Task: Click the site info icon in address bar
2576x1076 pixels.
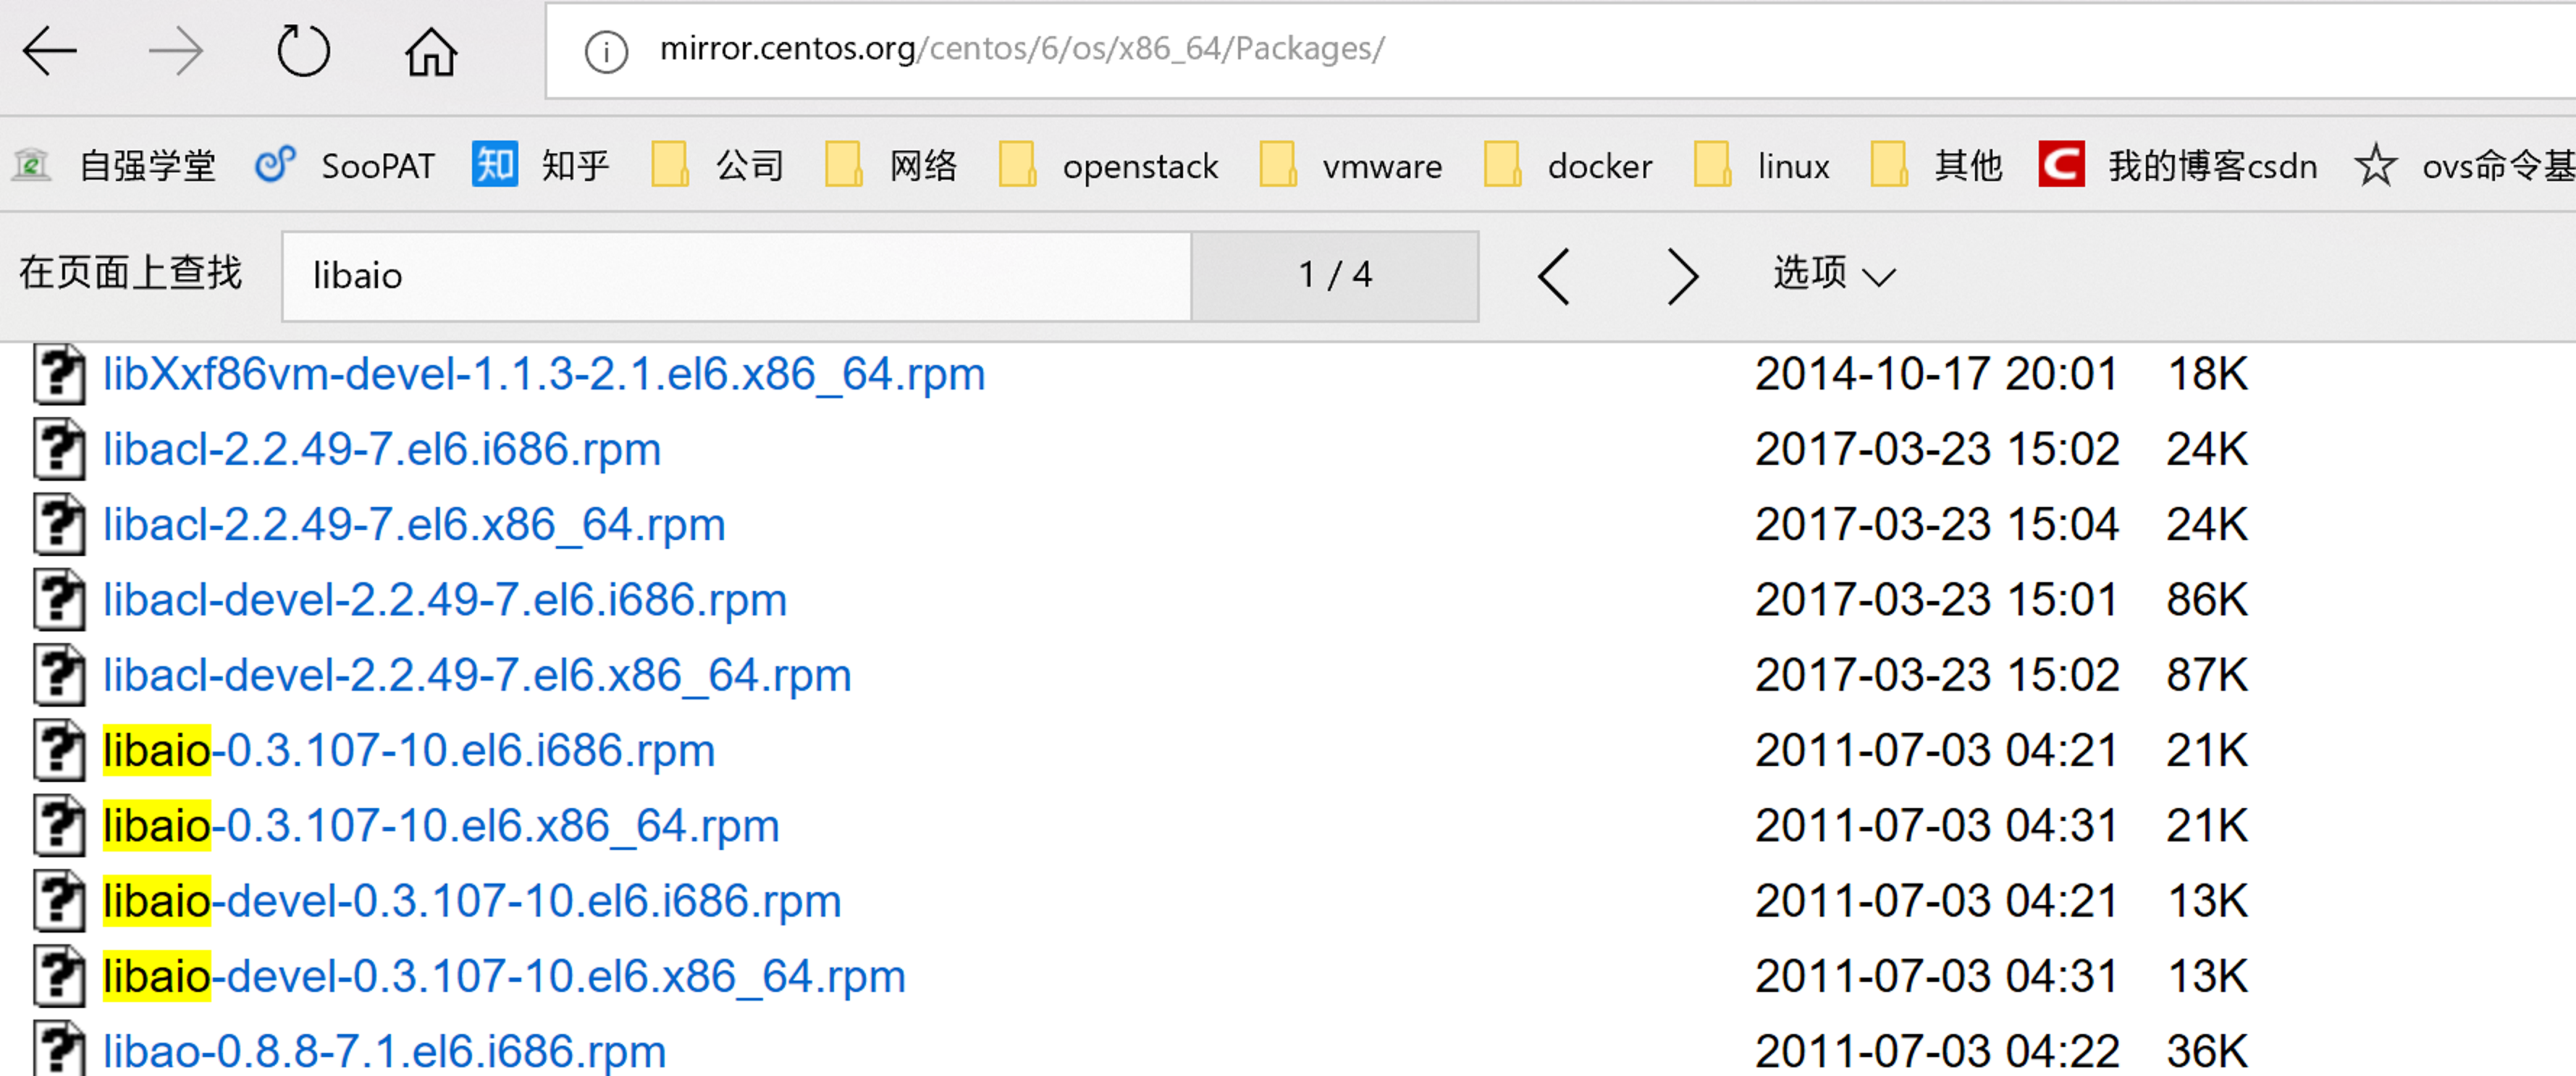Action: [x=606, y=51]
